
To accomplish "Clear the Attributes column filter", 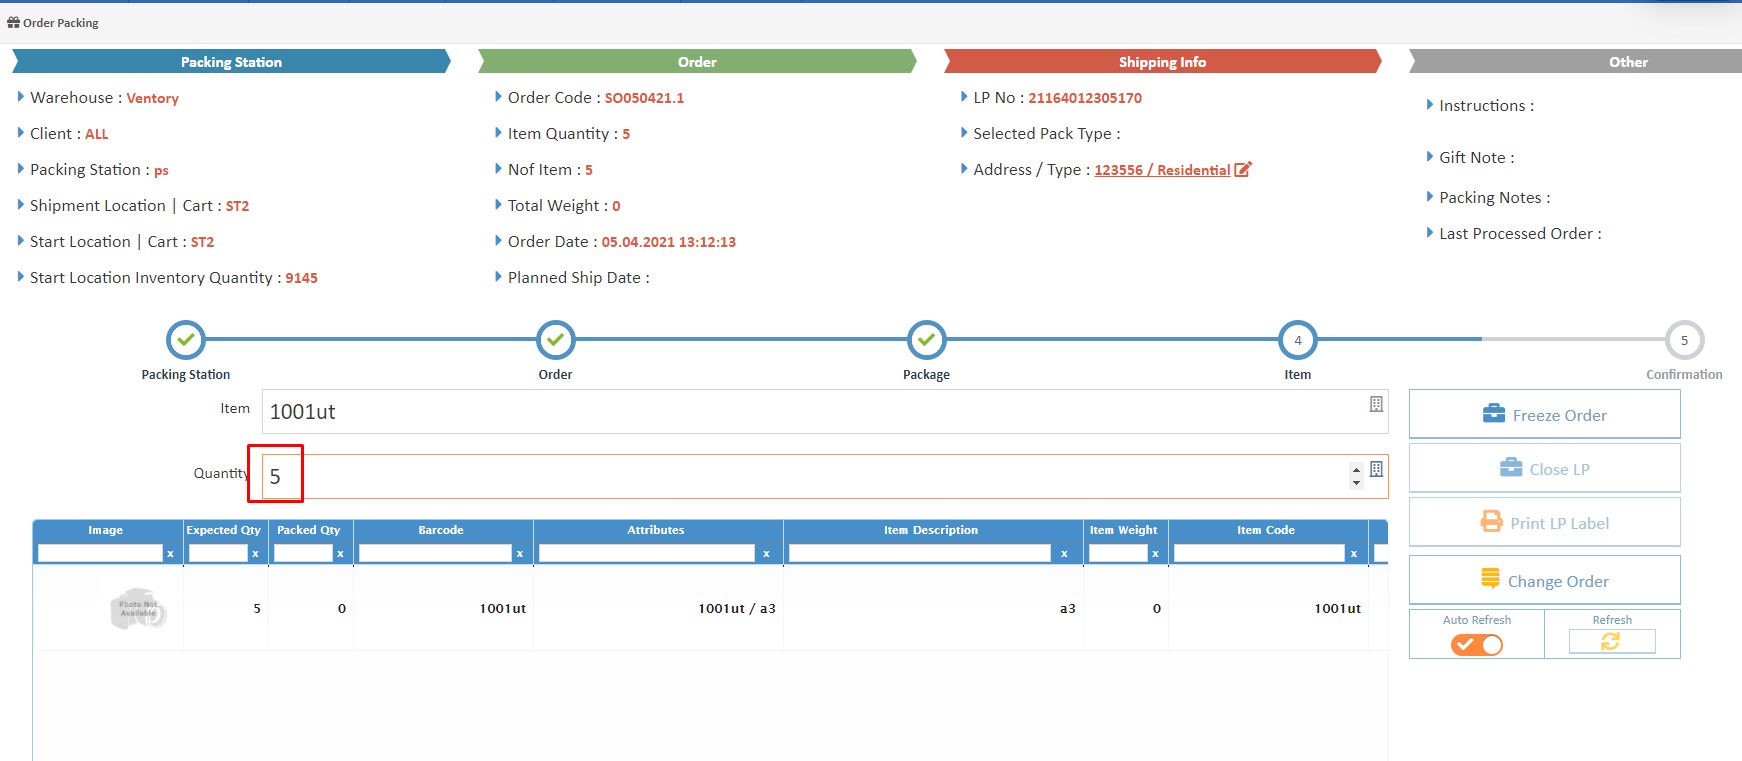I will click(x=766, y=554).
